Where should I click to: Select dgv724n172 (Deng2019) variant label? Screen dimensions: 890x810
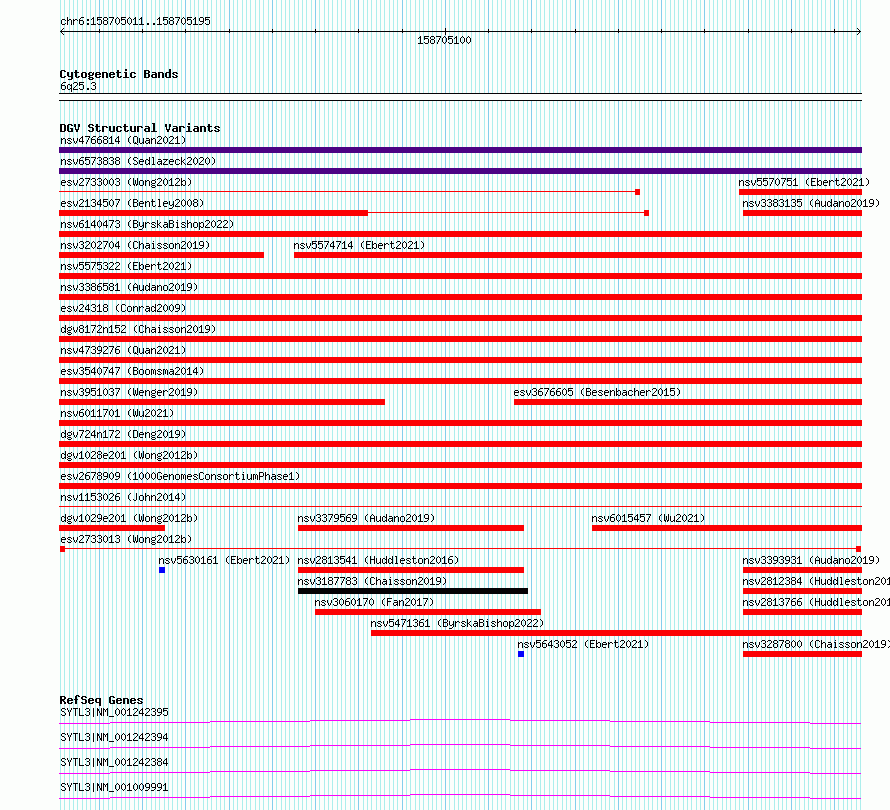(123, 434)
